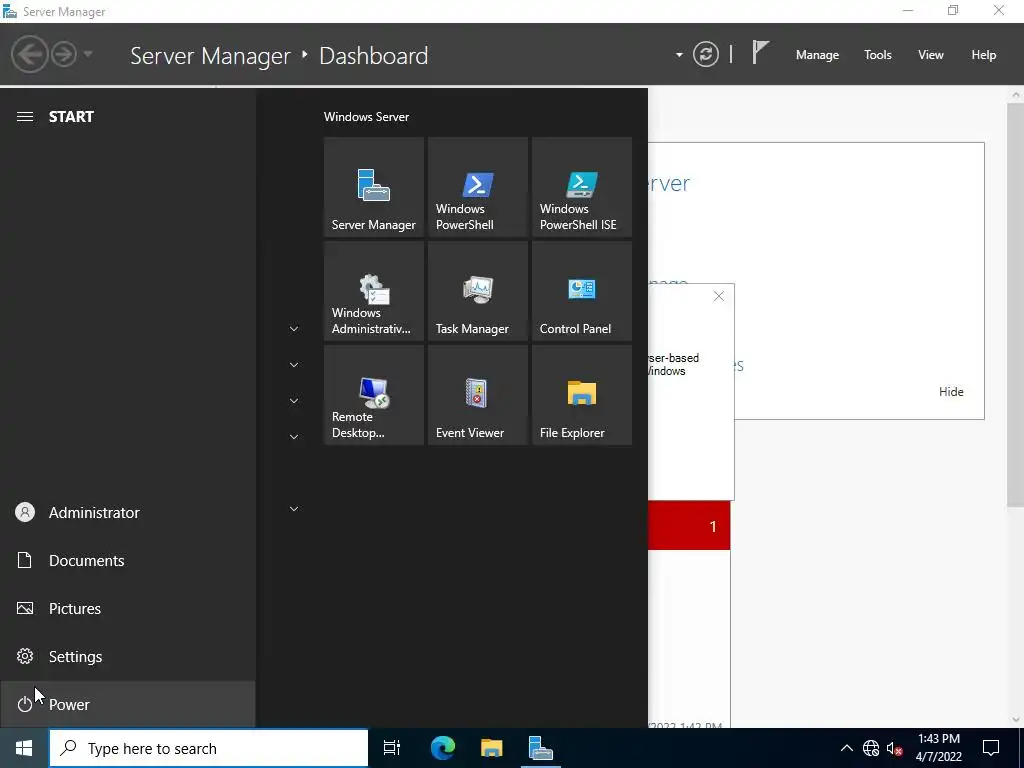The width and height of the screenshot is (1024, 768).
Task: Click the taskbar clock showing 1:43 PM
Action: pyautogui.click(x=938, y=748)
